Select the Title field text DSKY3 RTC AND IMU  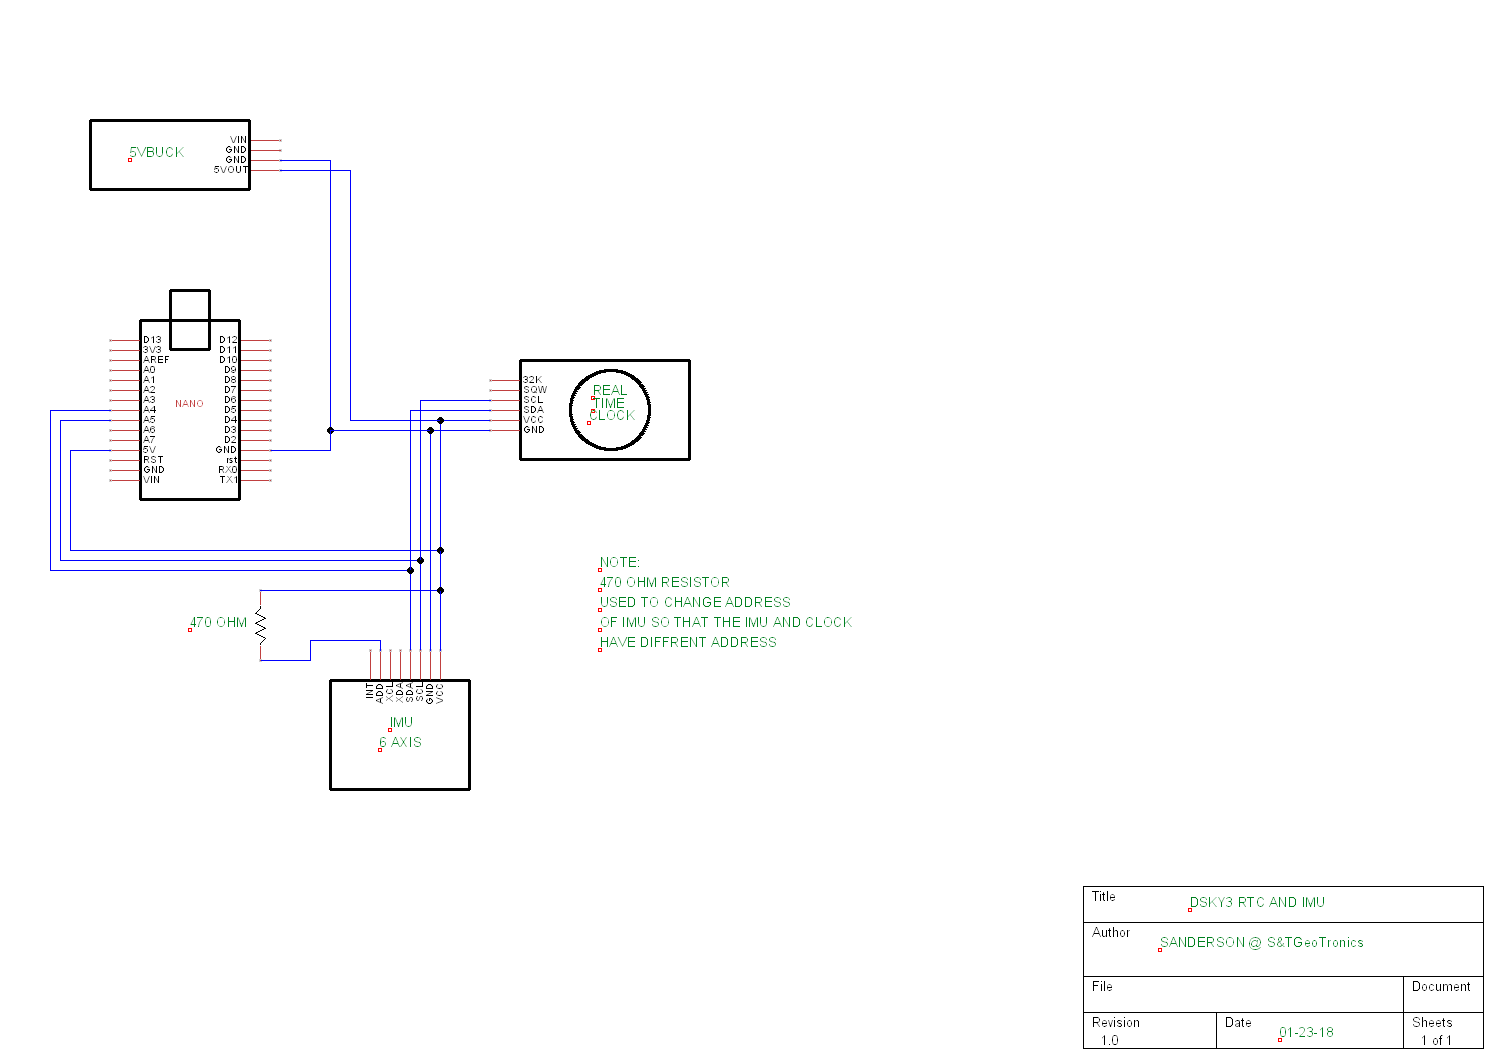coord(1256,902)
